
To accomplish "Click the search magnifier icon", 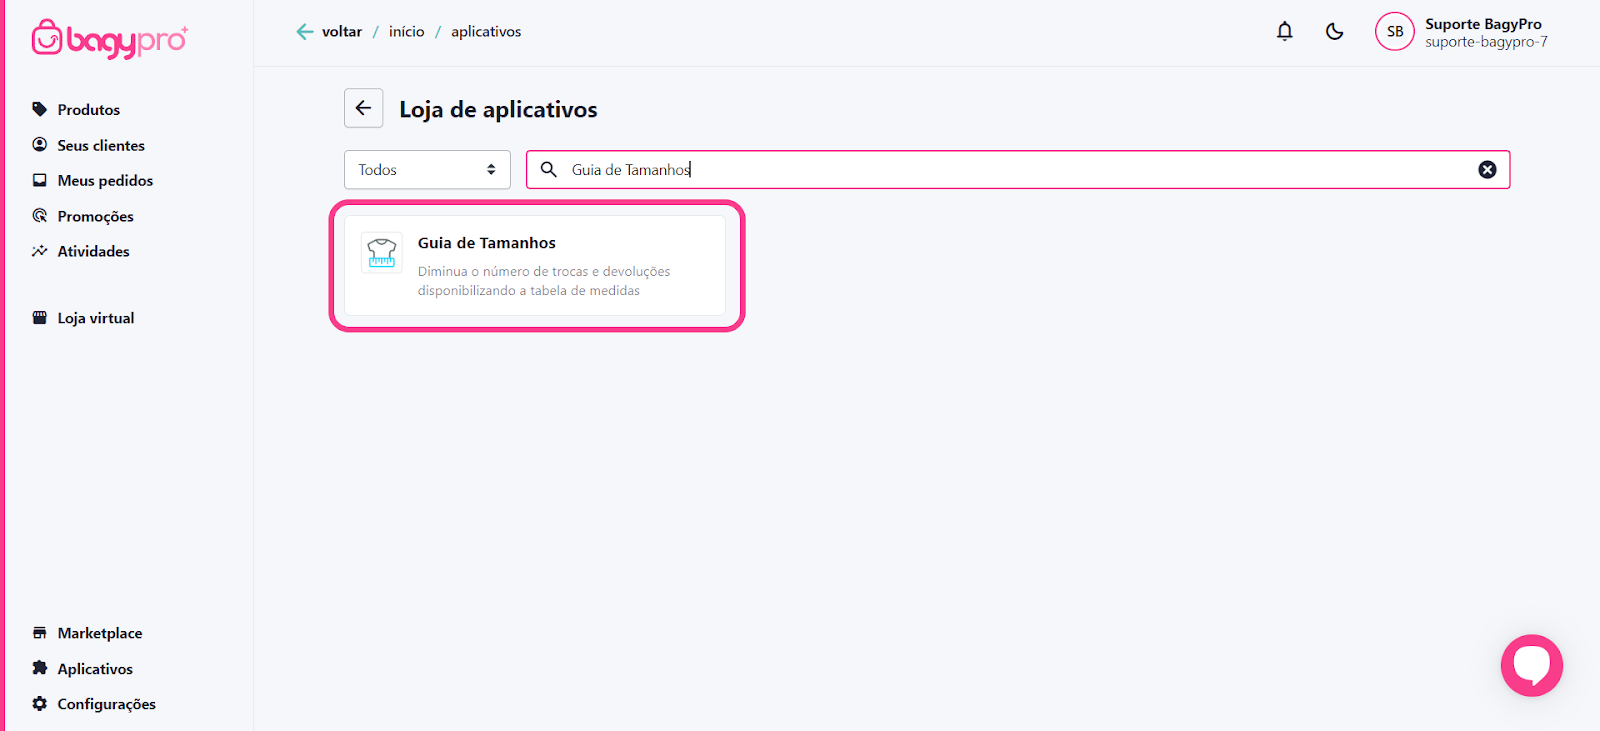I will (549, 170).
